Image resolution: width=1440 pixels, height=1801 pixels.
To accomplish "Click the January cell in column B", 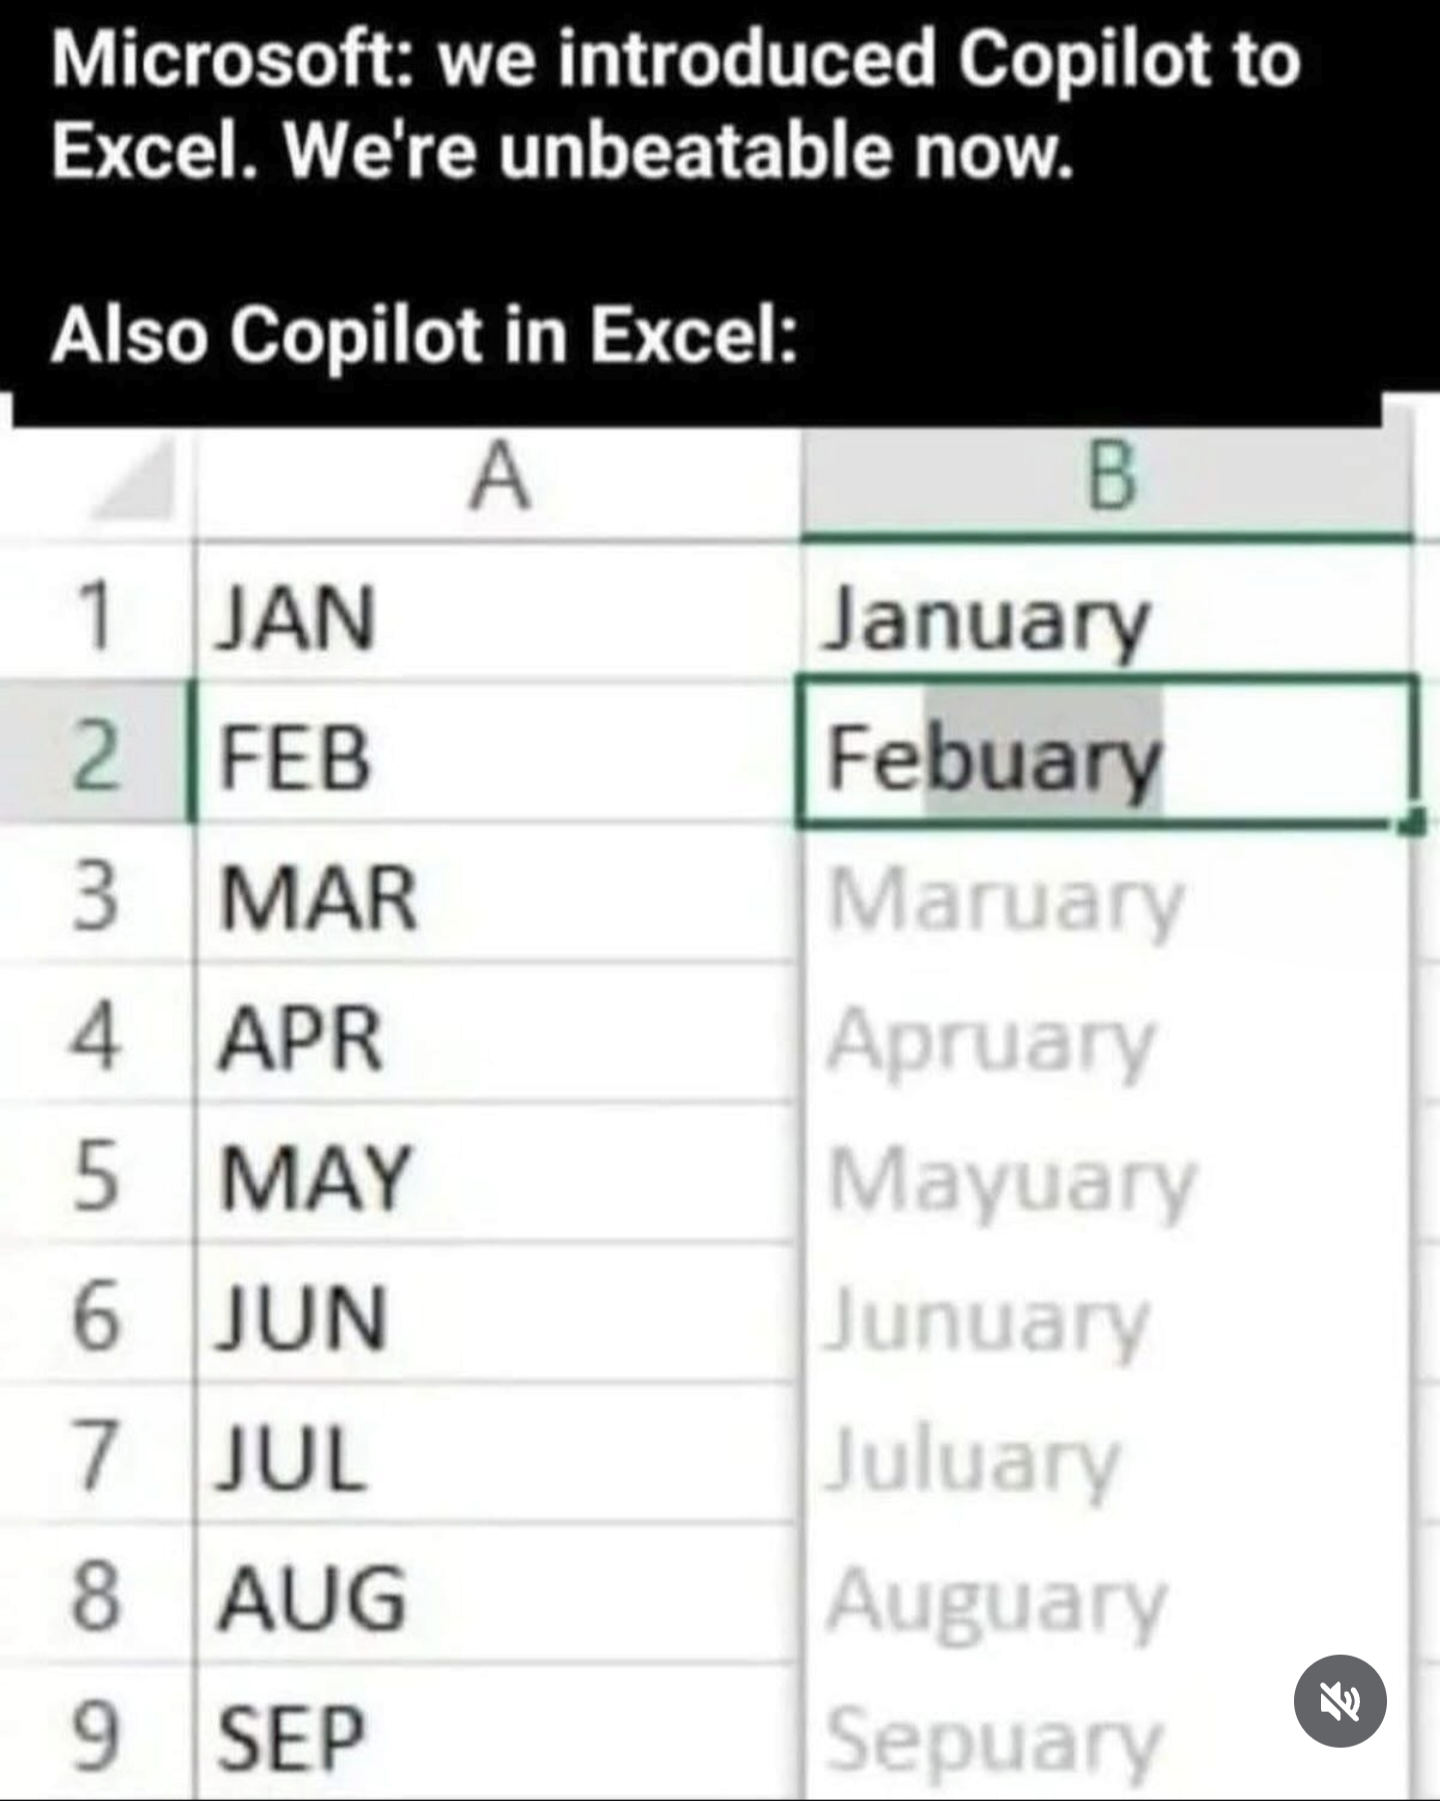I will pos(1108,616).
